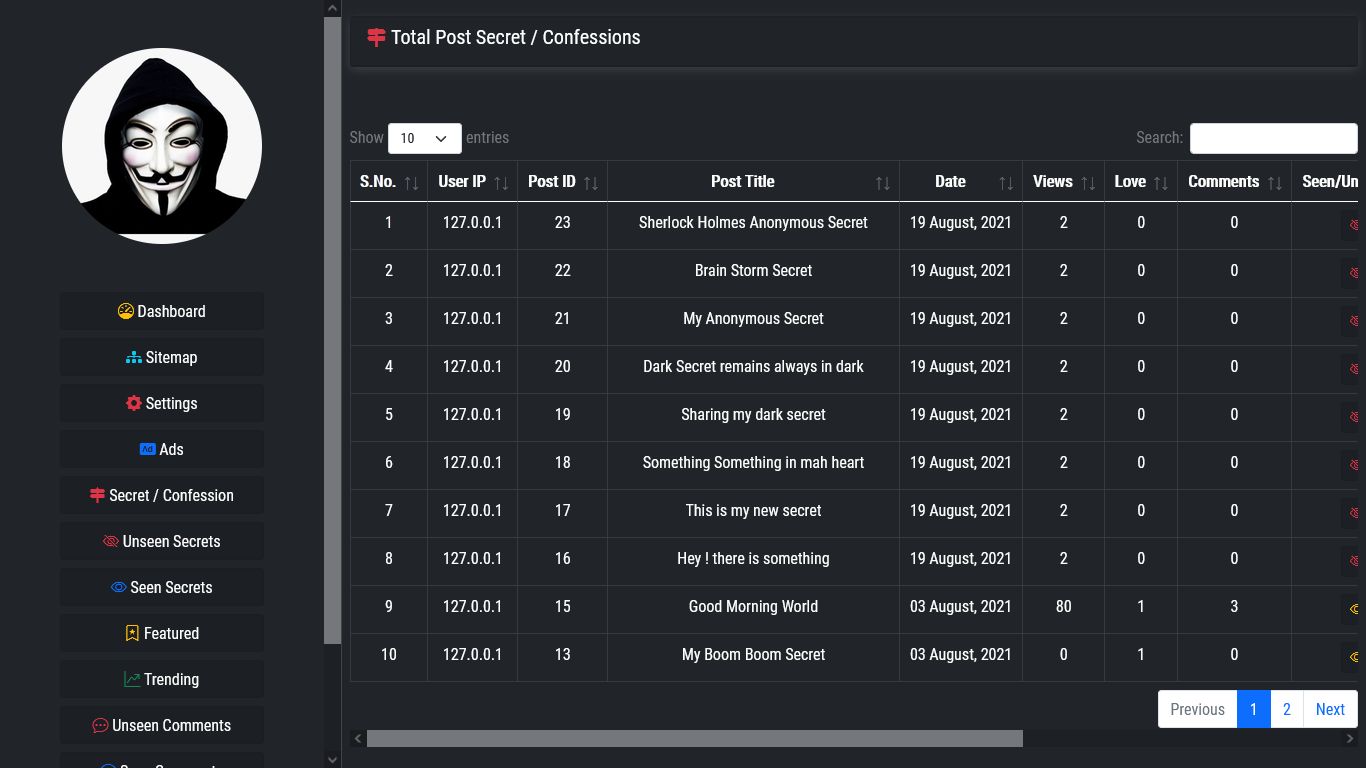Screen dimensions: 1366x768
Task: Click the Secret / Confession signpost icon
Action: point(96,495)
